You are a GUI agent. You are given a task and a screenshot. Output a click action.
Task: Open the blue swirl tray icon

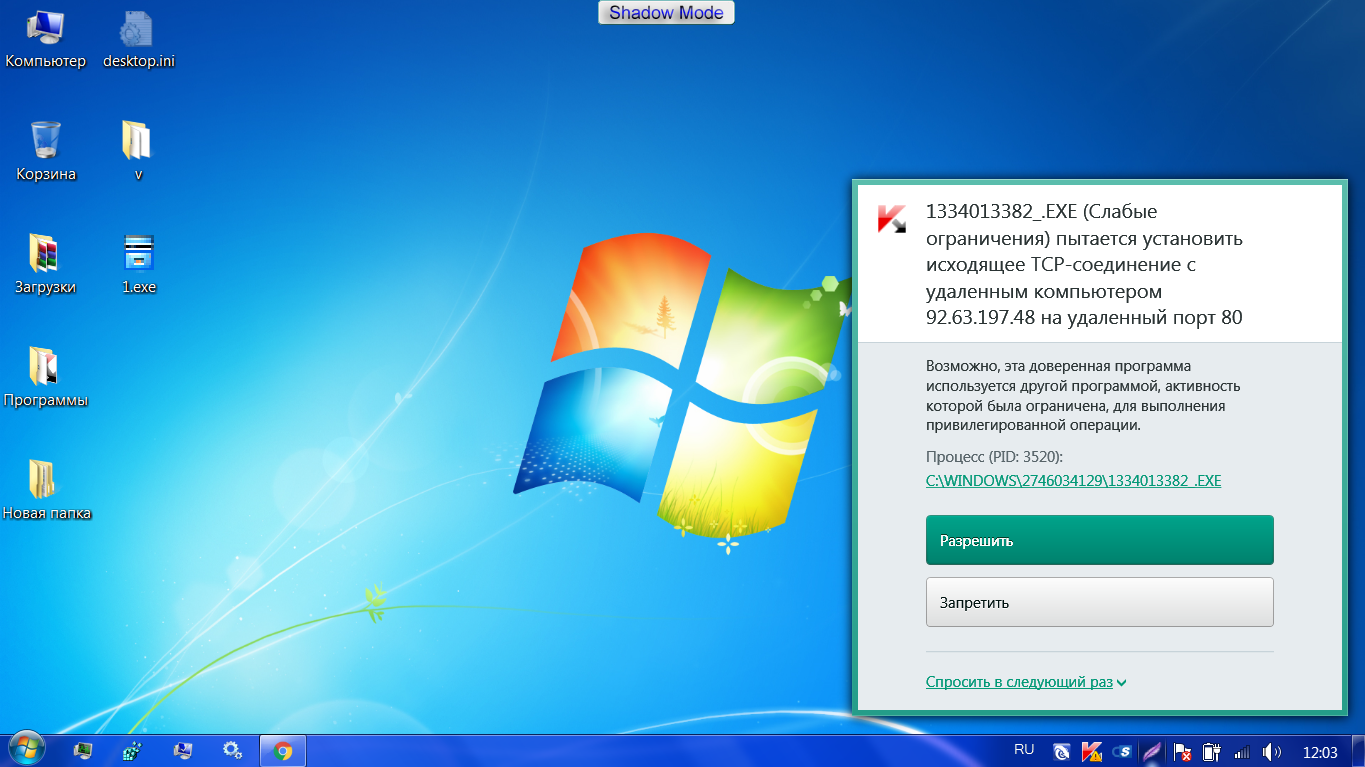click(1062, 751)
